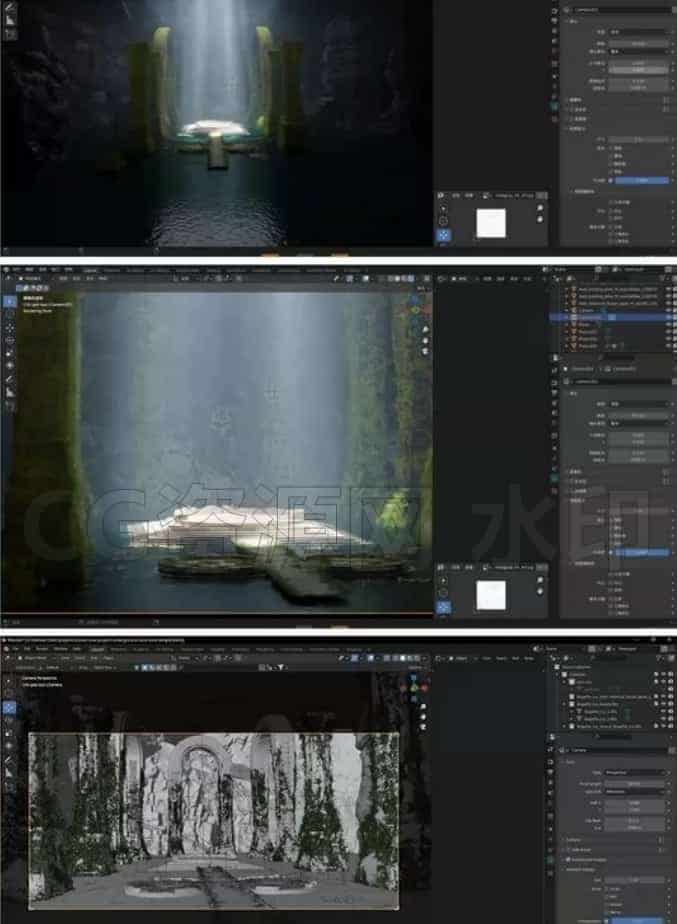Select the Rotate tool in the waterfall close-up screenshot

pos(9,341)
